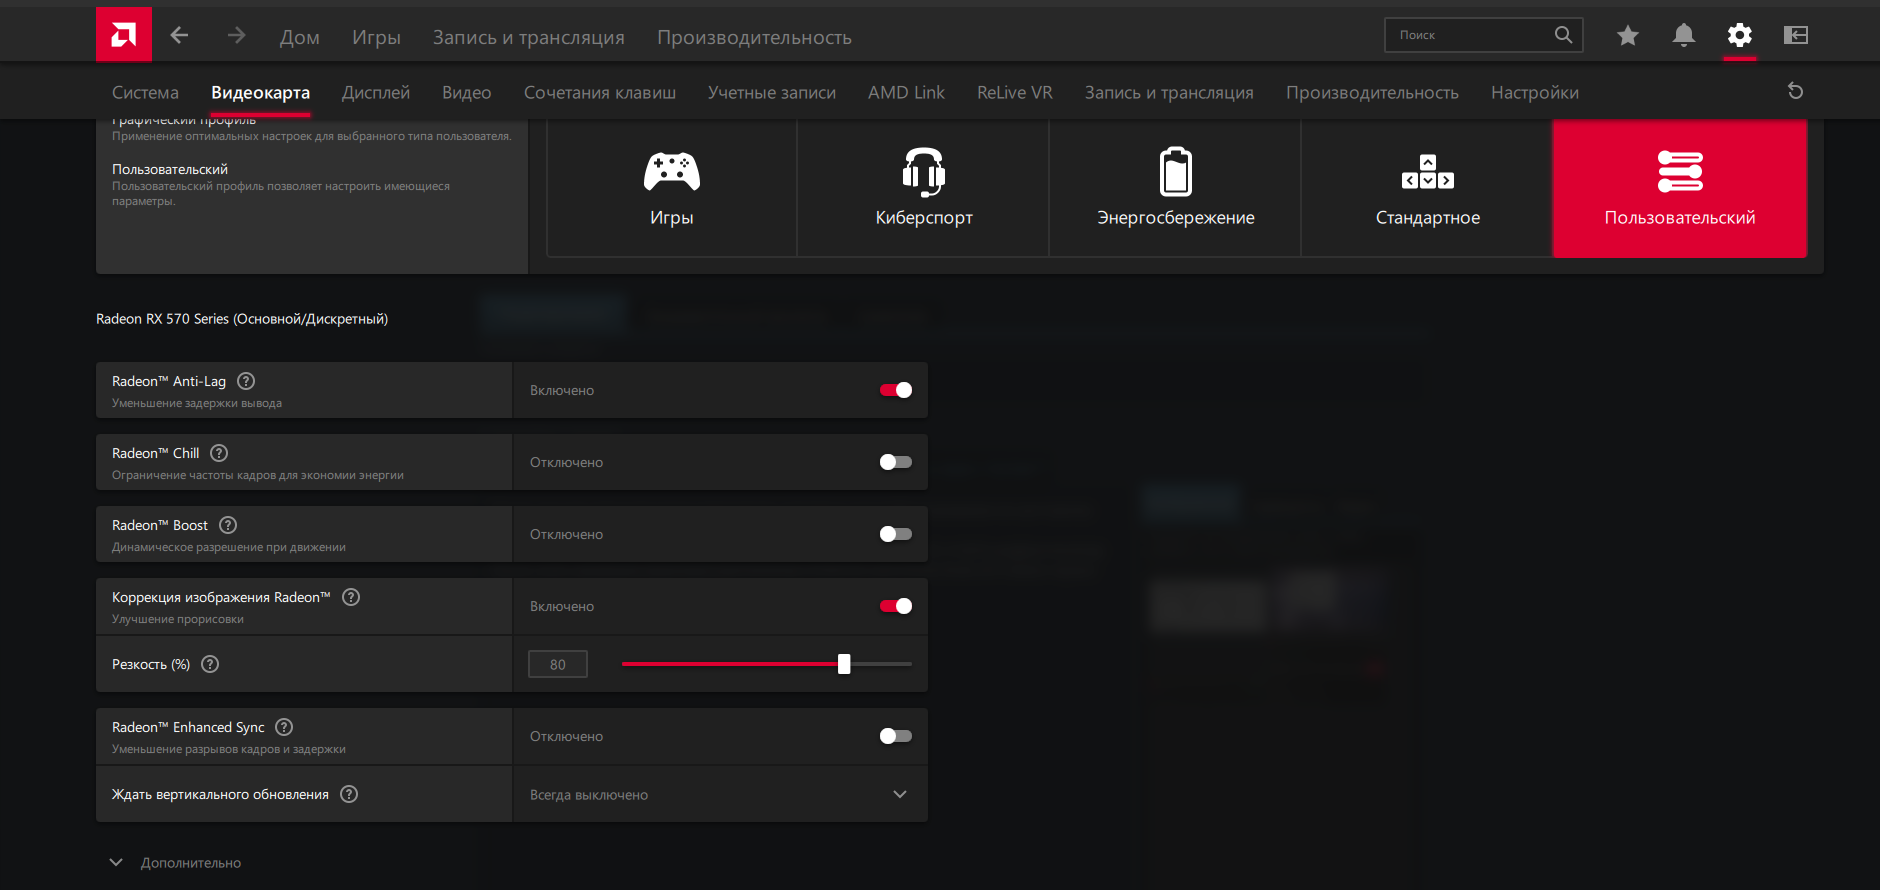Open help for Коррекция изображения Radeon
This screenshot has width=1880, height=890.
click(351, 597)
